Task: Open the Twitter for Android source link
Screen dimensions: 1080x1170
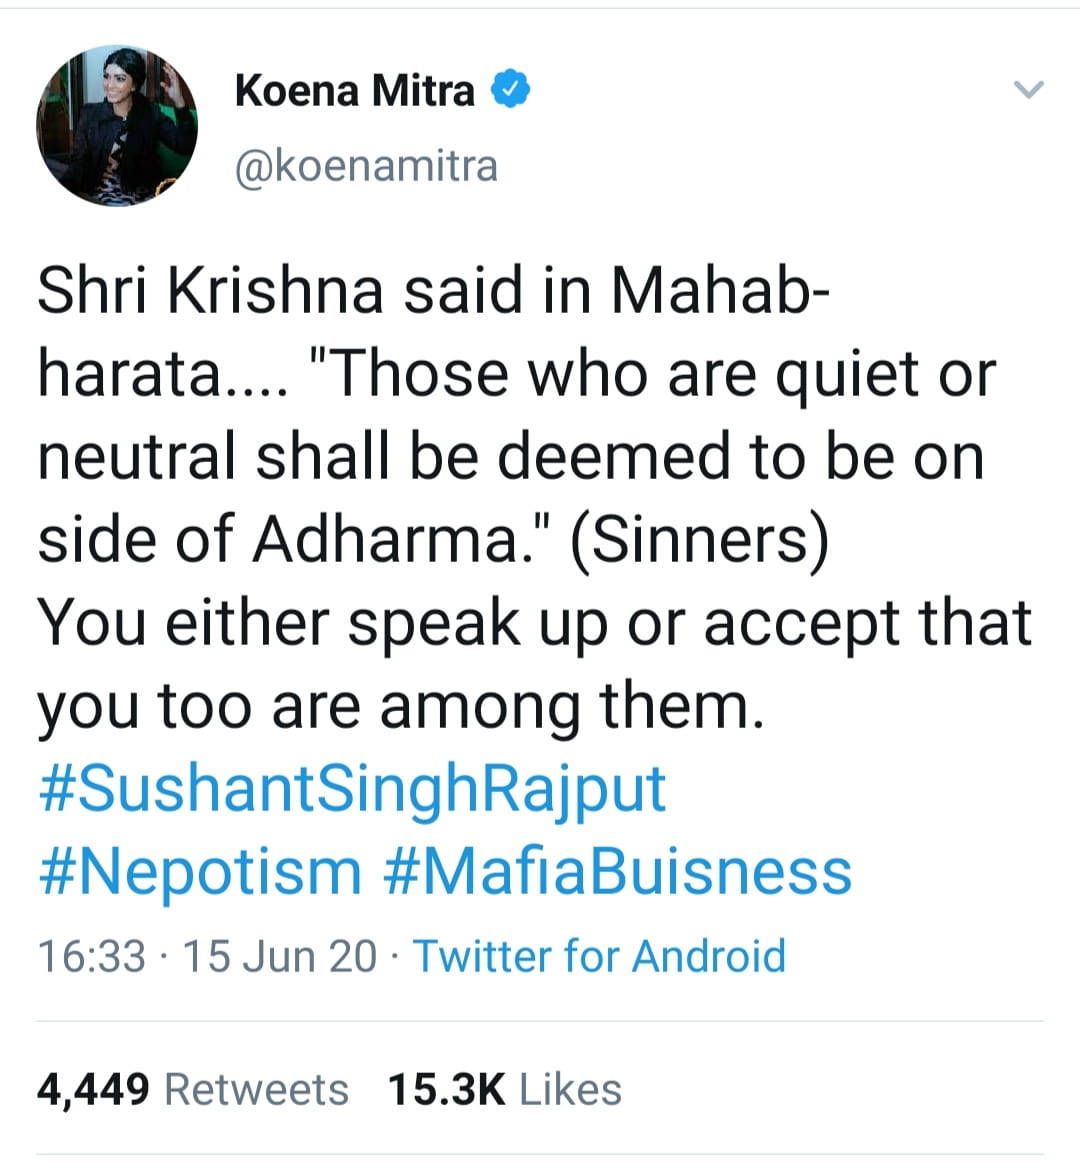Action: (599, 956)
